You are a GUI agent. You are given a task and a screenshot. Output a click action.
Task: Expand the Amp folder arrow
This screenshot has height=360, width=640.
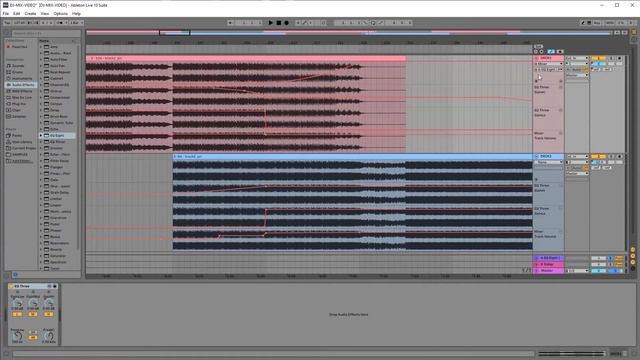(x=41, y=47)
